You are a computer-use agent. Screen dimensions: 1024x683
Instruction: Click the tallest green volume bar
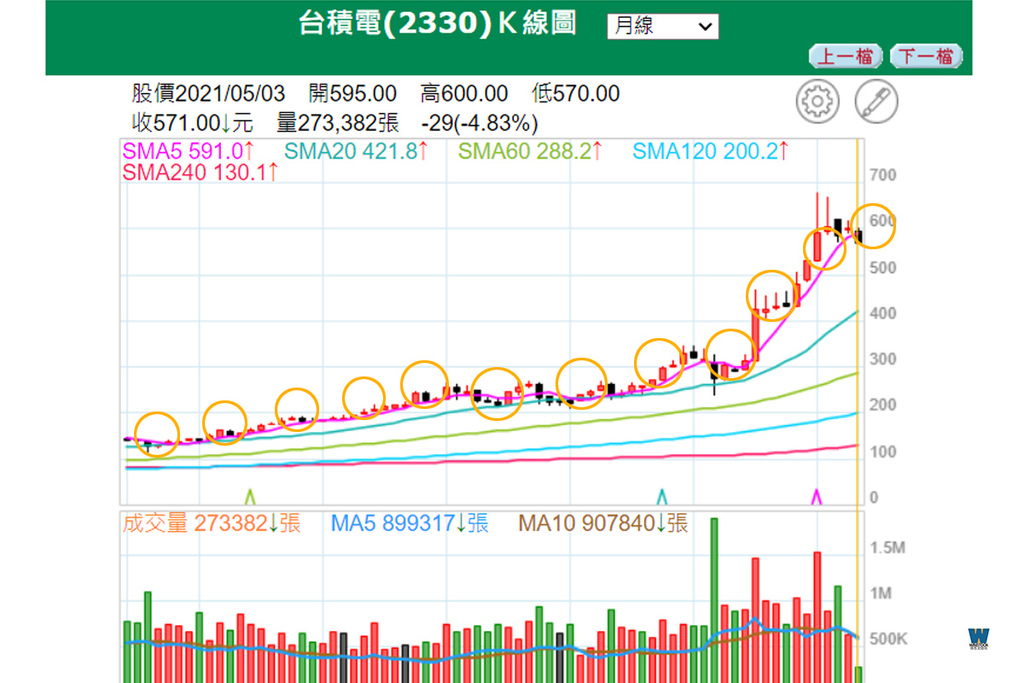(714, 600)
